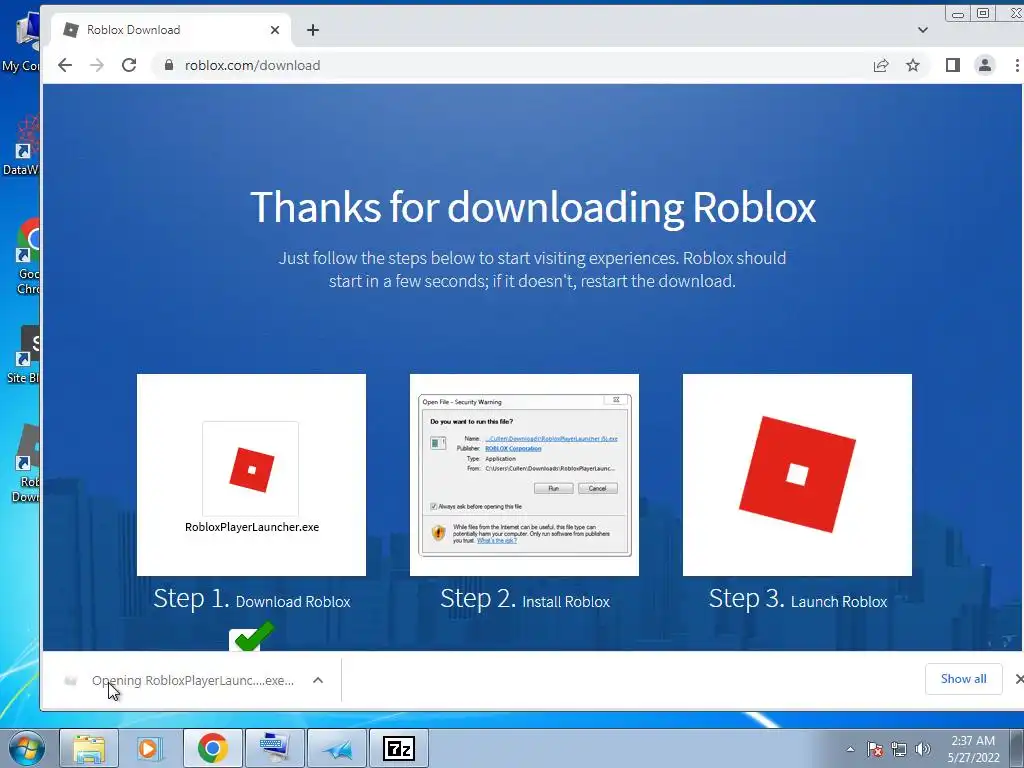
Task: Open the on-screen keyboard taskbar icon
Action: [x=274, y=748]
